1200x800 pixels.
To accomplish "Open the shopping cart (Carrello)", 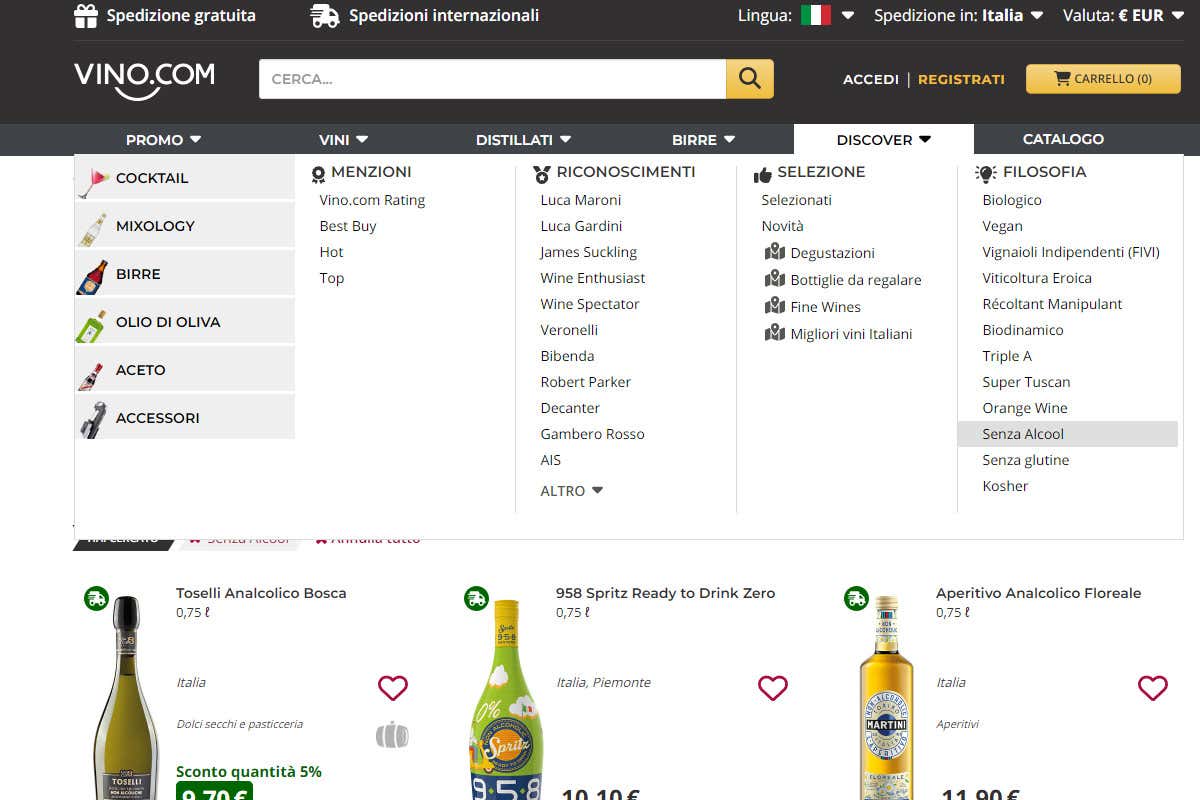I will coord(1103,79).
